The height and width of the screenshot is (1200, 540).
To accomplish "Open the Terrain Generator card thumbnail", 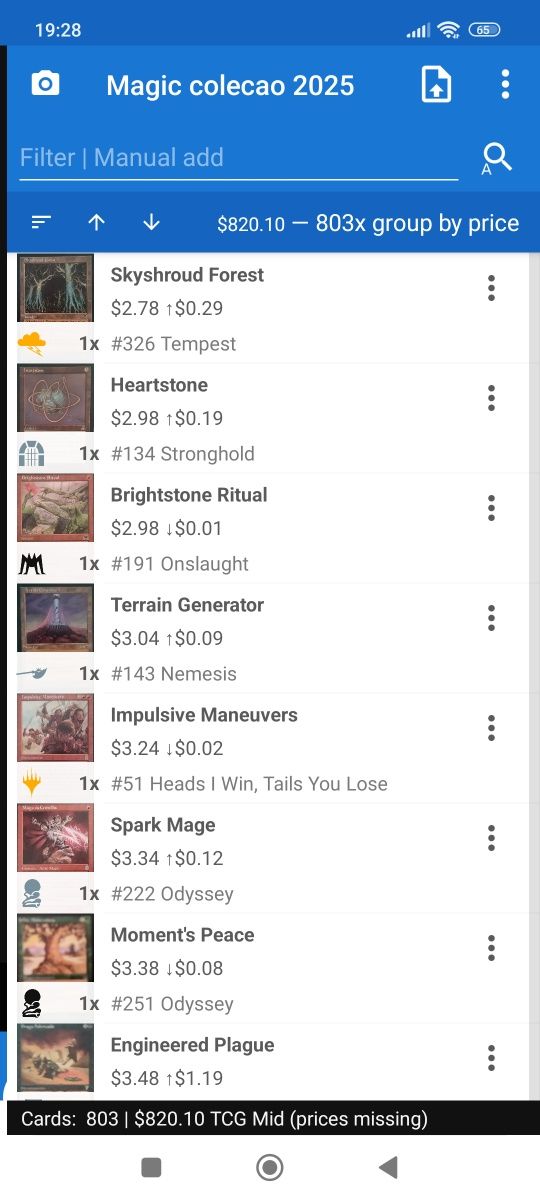I will [56, 618].
